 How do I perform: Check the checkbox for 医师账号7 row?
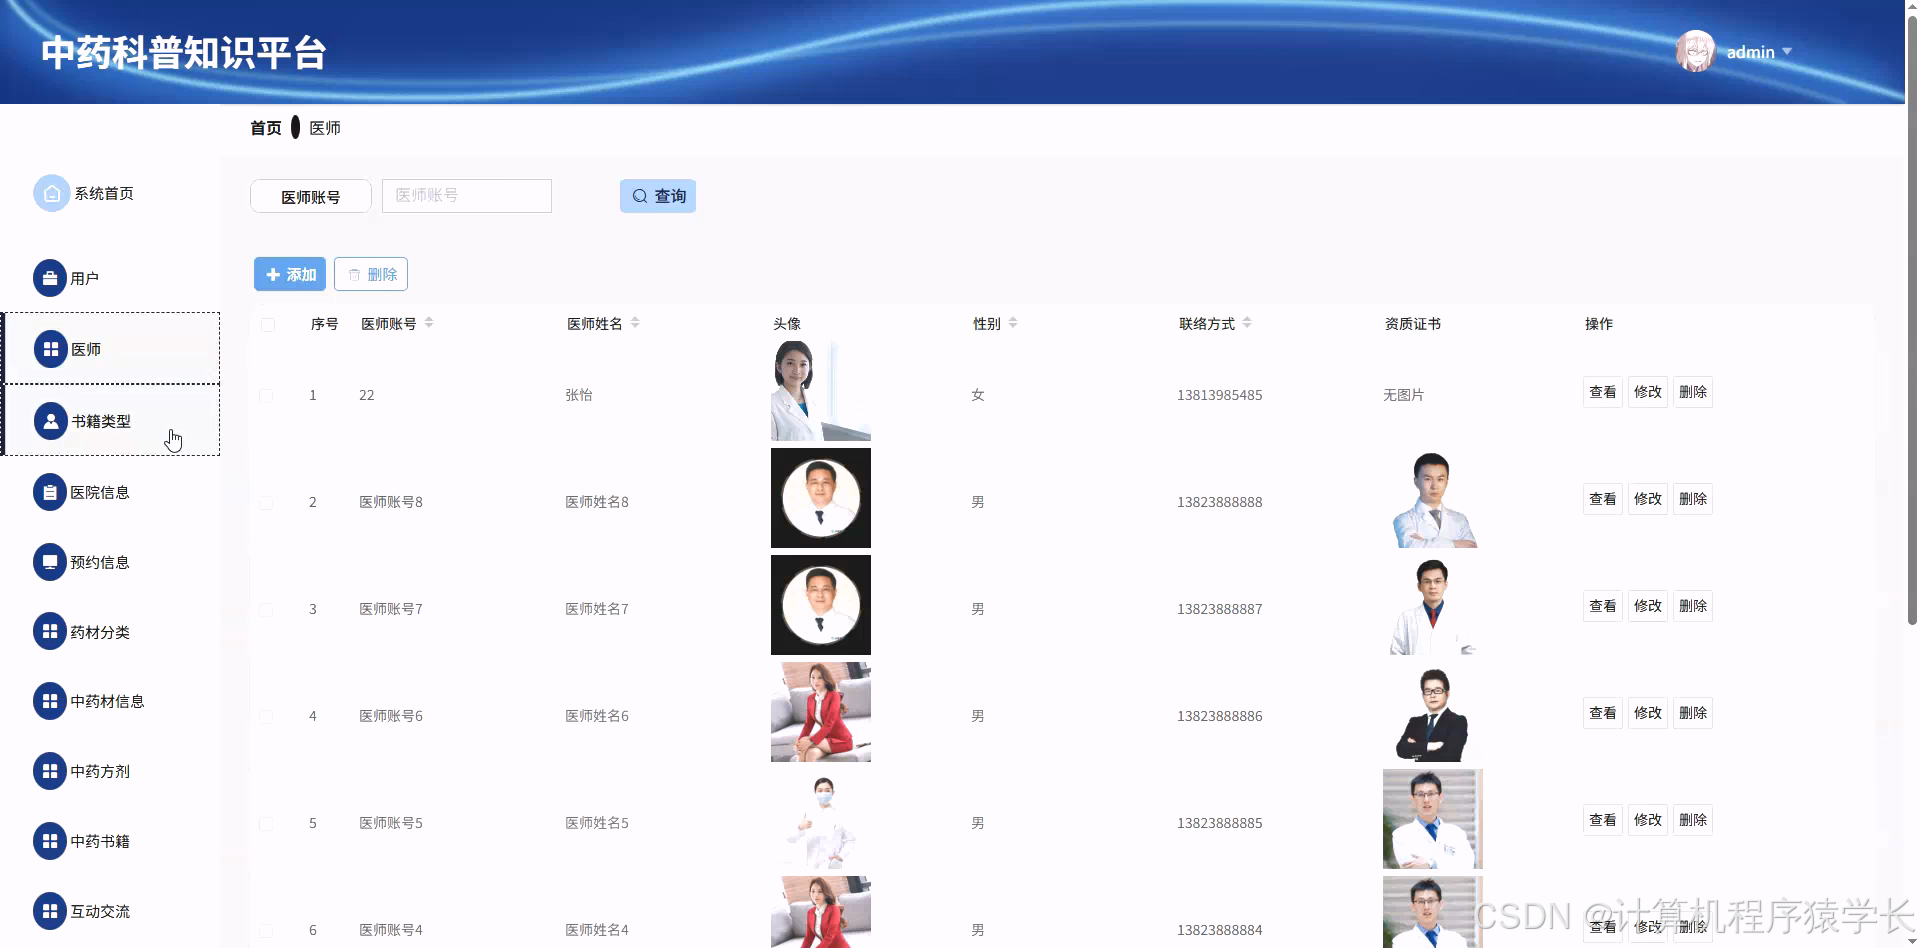pyautogui.click(x=267, y=609)
